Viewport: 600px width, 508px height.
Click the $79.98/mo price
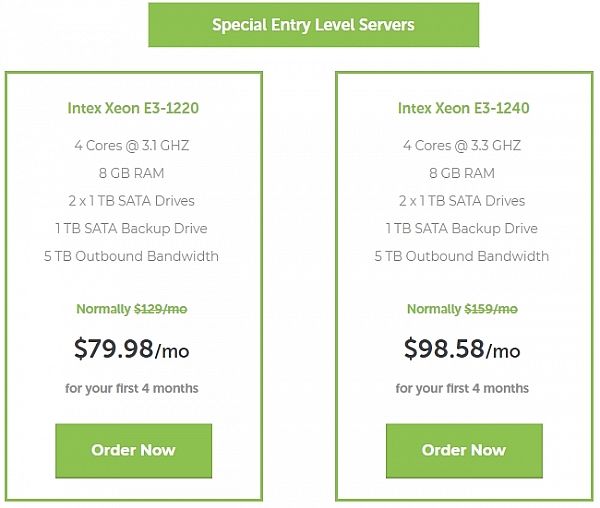tap(132, 349)
